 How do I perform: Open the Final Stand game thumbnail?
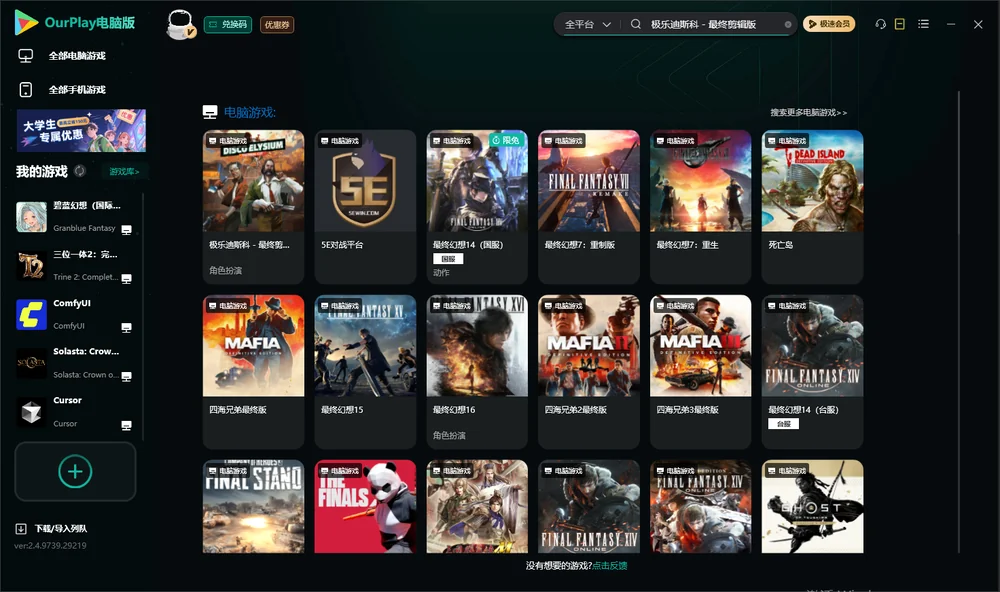point(253,507)
